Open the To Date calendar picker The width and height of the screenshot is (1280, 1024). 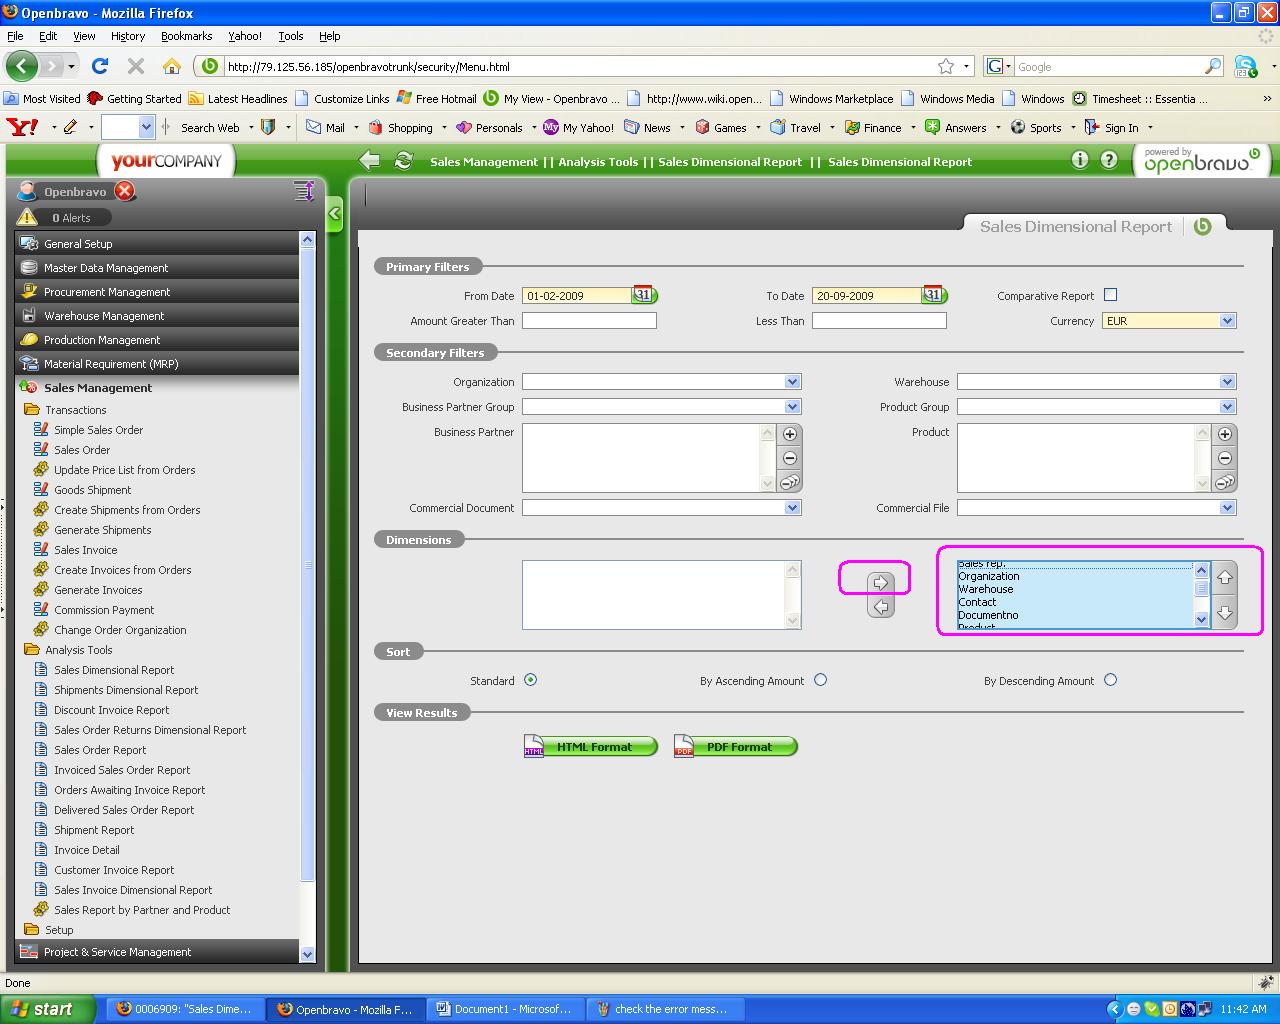click(x=933, y=295)
